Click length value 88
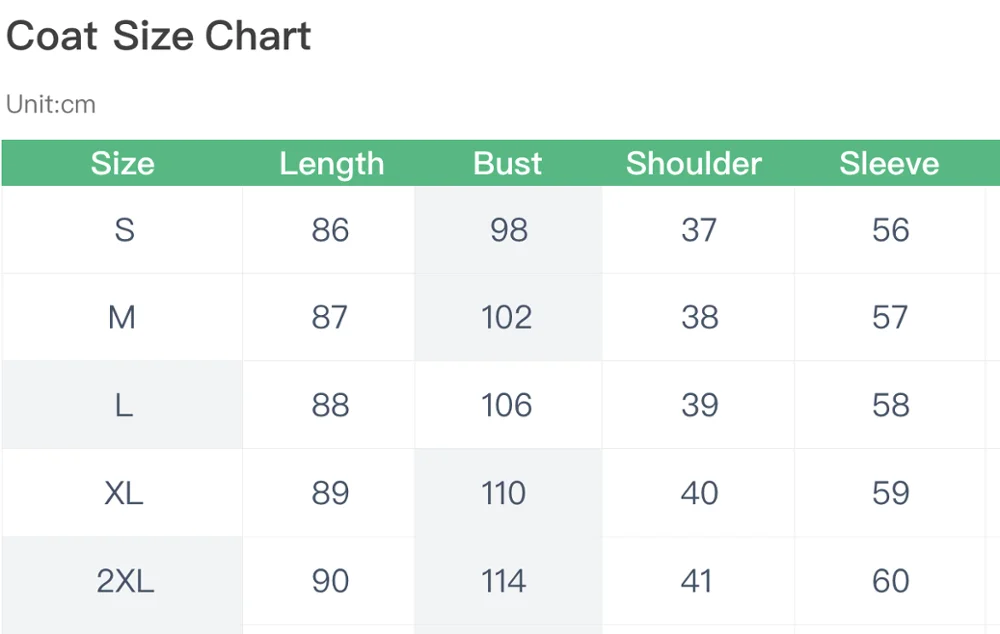 pyautogui.click(x=330, y=406)
